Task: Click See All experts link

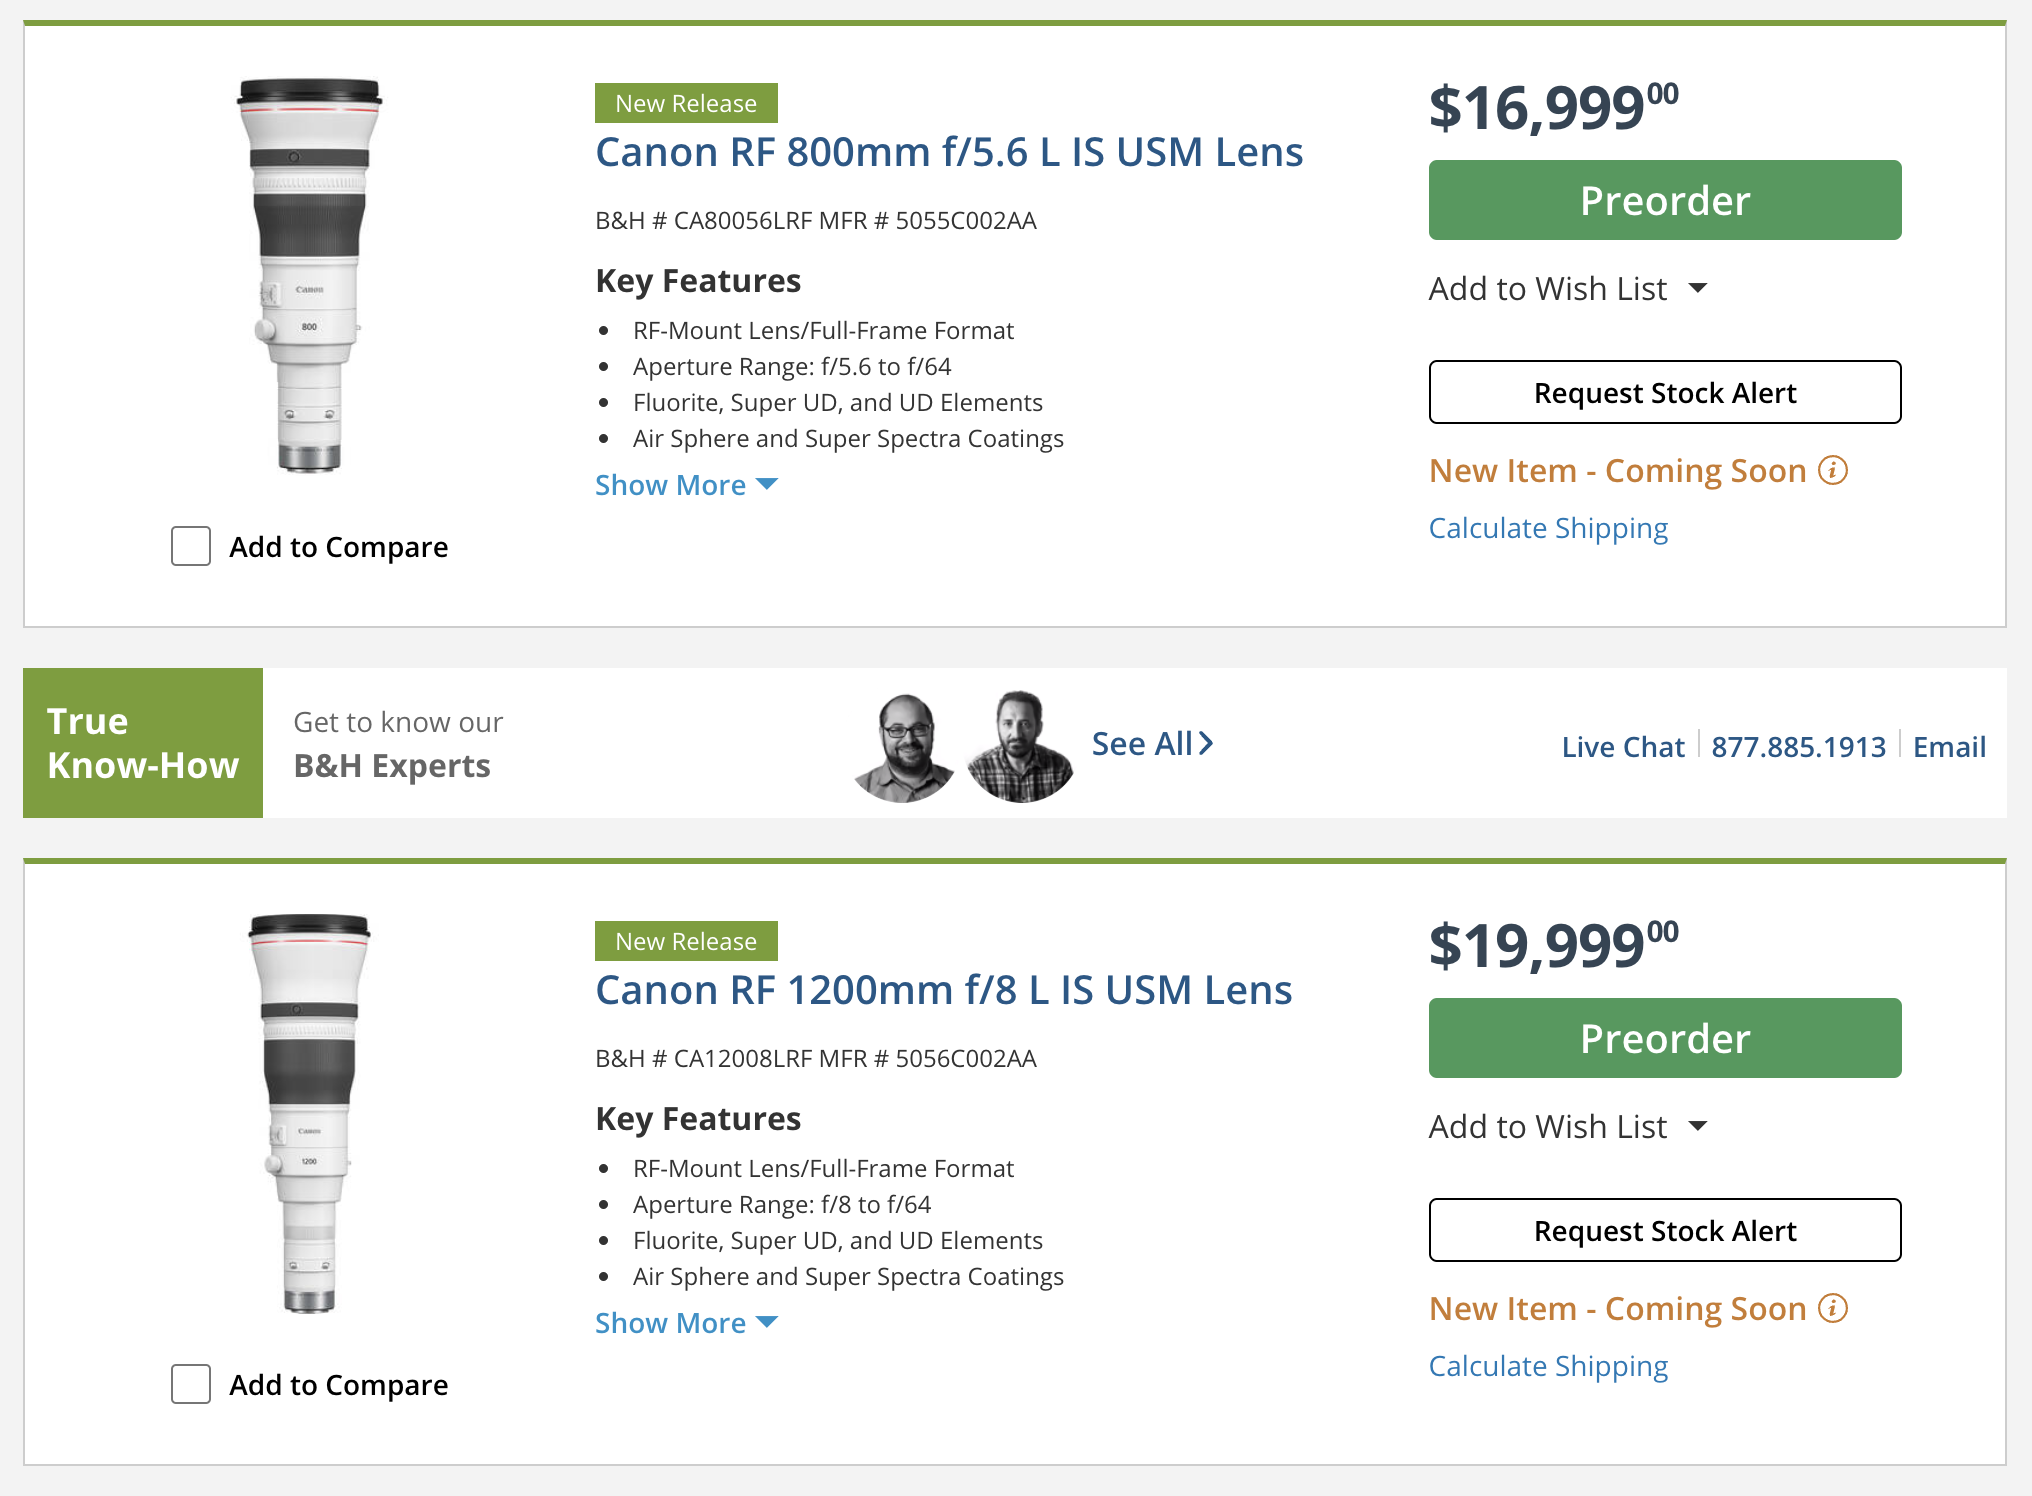Action: pos(1152,744)
